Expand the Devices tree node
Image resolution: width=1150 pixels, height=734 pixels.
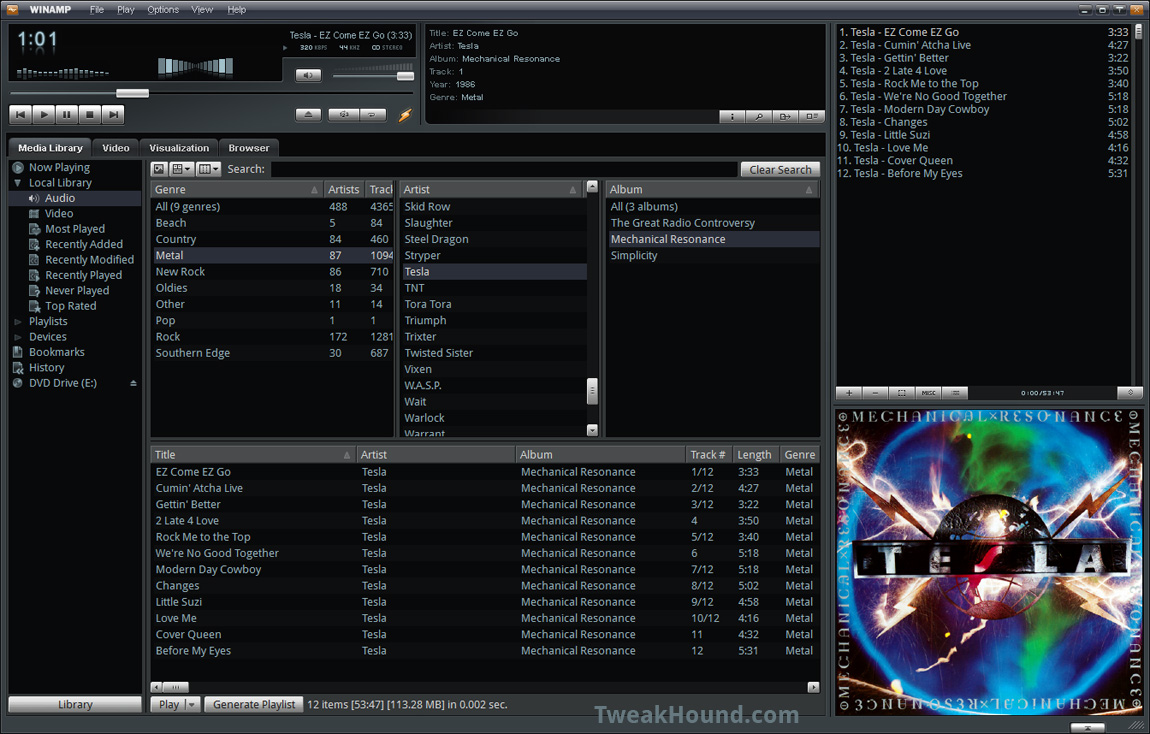pyautogui.click(x=18, y=337)
